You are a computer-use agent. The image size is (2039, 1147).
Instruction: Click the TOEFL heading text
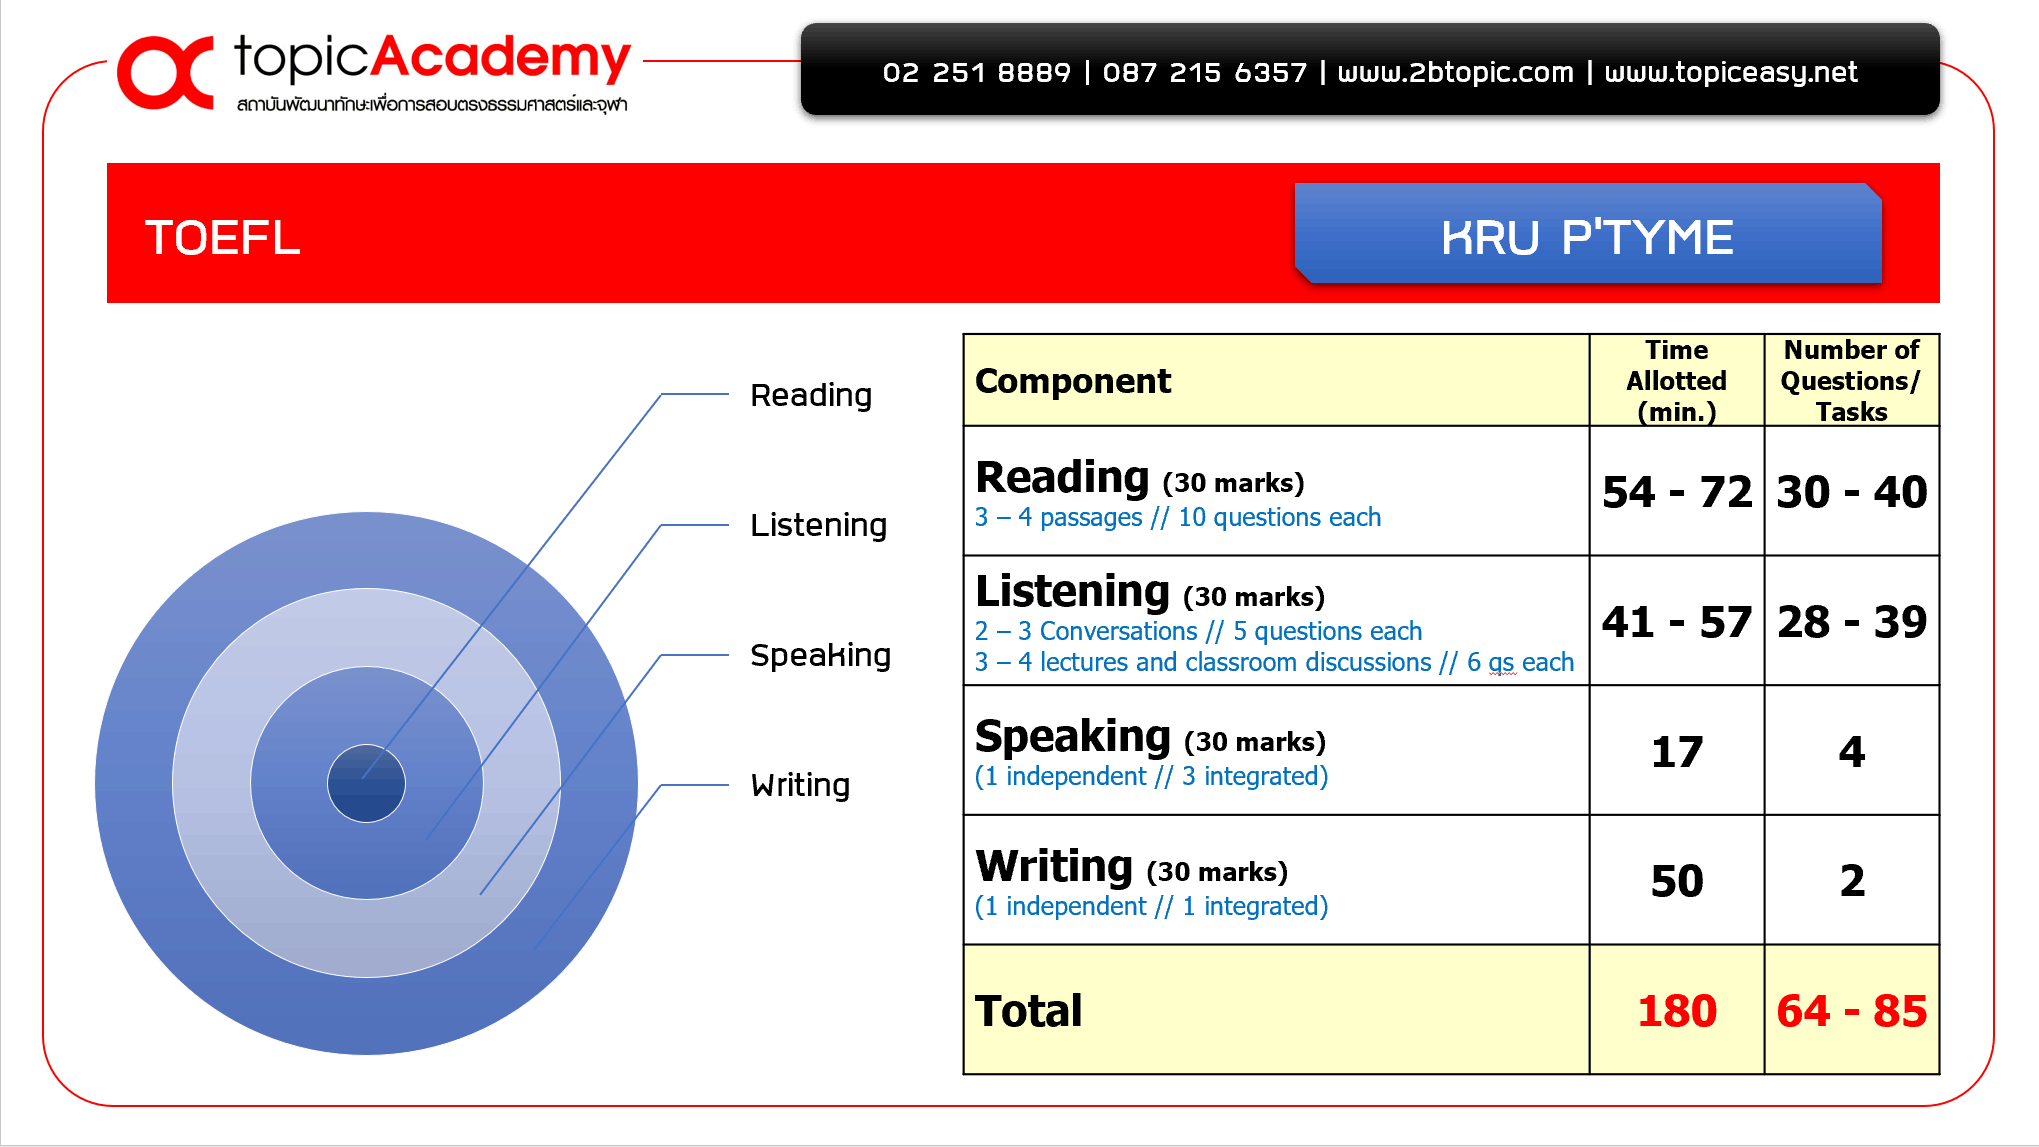coord(222,238)
